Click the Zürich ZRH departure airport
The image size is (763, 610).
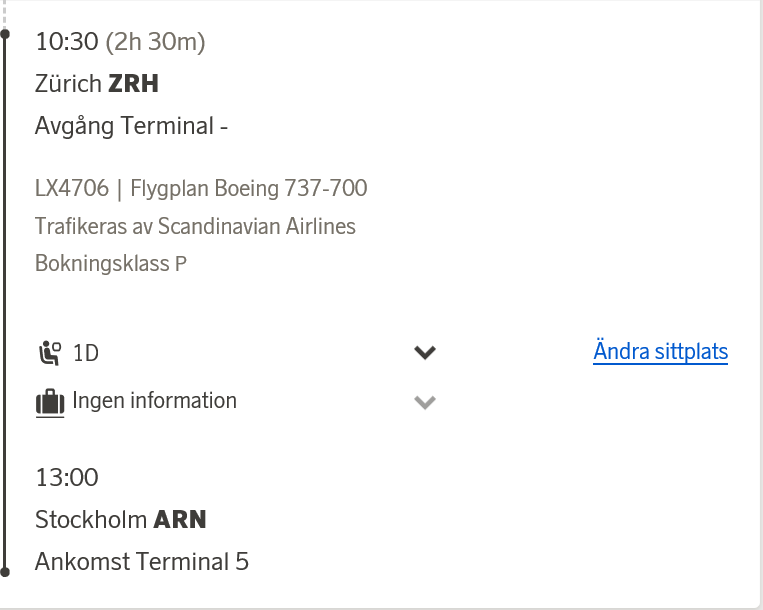click(x=97, y=84)
